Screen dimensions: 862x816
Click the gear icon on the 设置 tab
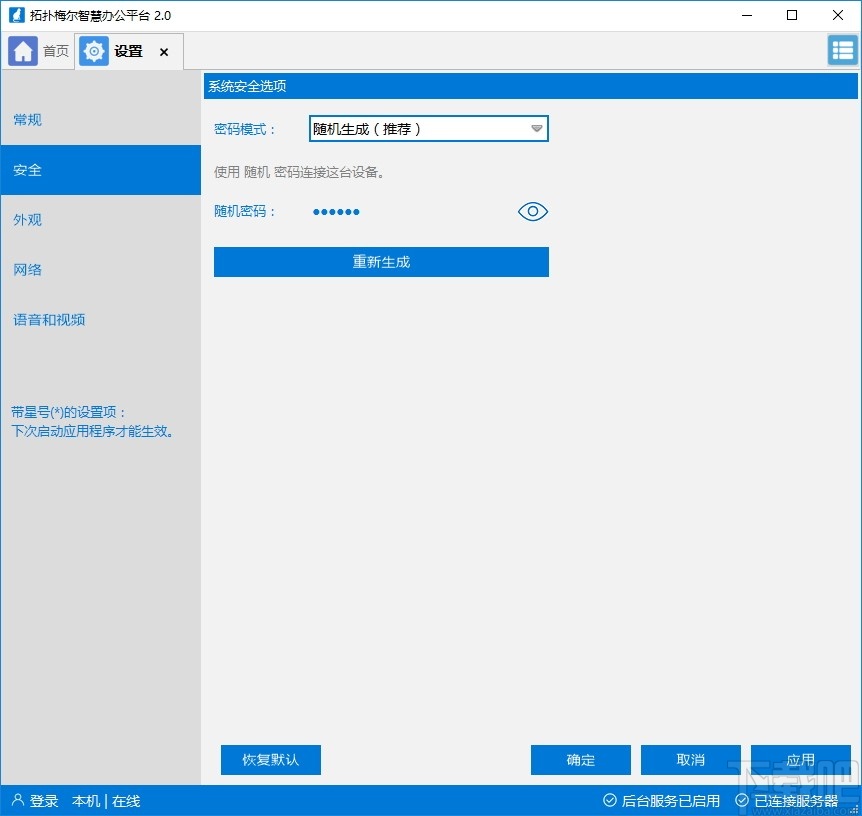click(93, 50)
